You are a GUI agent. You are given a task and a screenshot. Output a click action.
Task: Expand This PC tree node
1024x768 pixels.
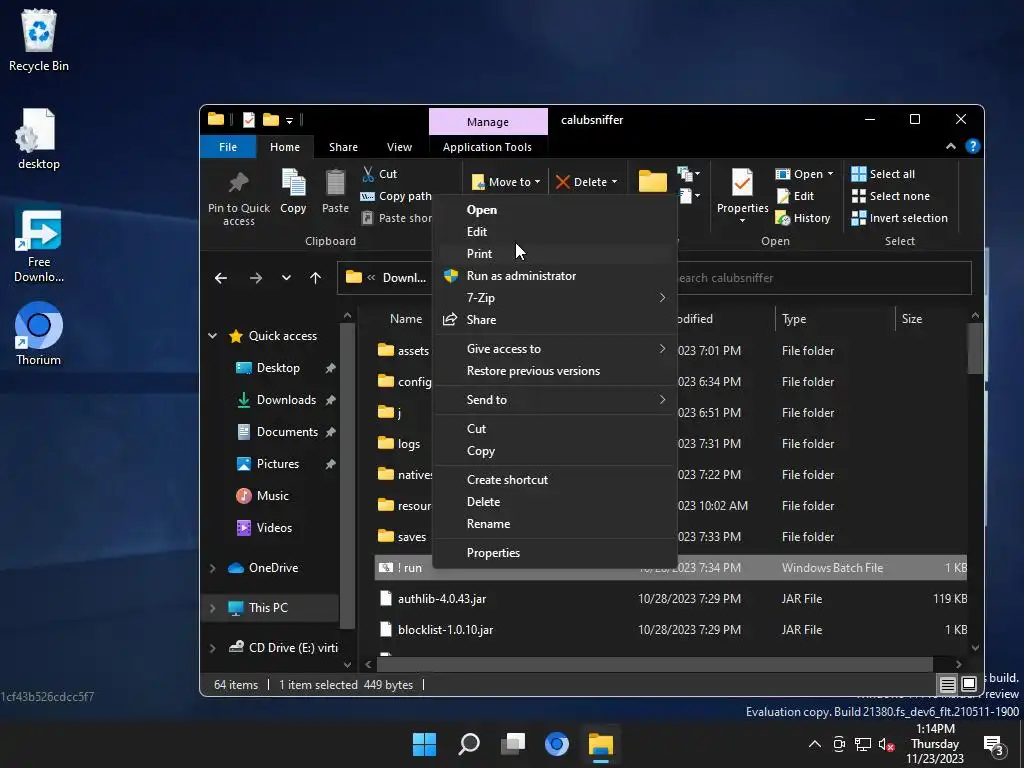[212, 608]
